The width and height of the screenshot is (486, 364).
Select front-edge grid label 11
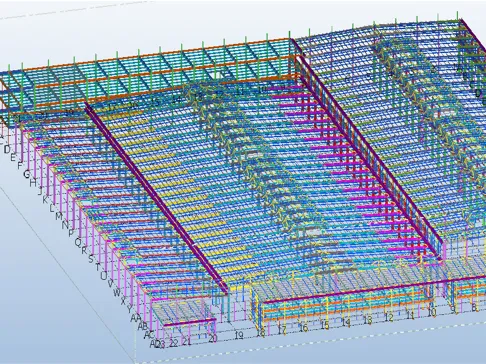(x=410, y=315)
